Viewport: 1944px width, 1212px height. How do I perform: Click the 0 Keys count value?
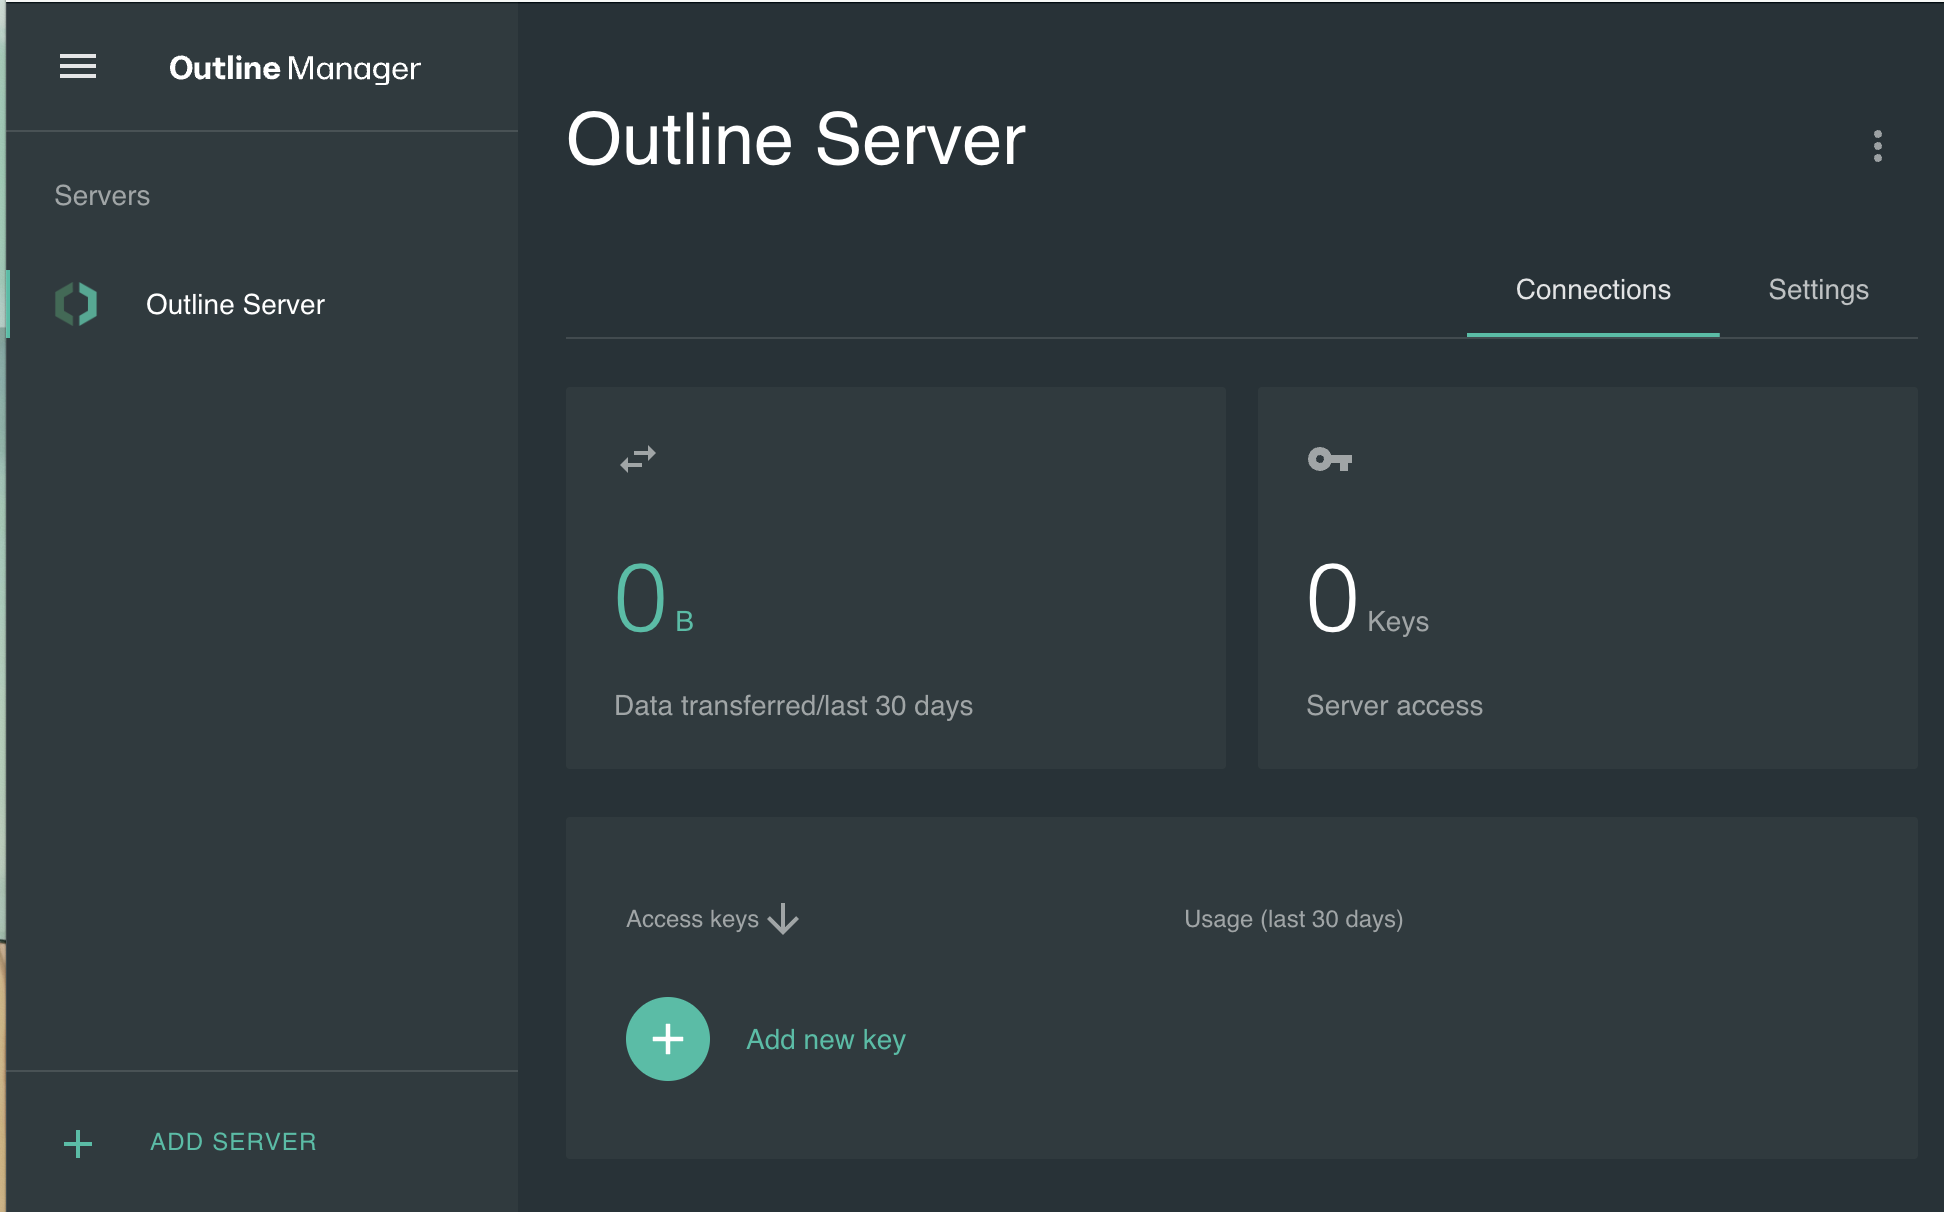(x=1367, y=598)
